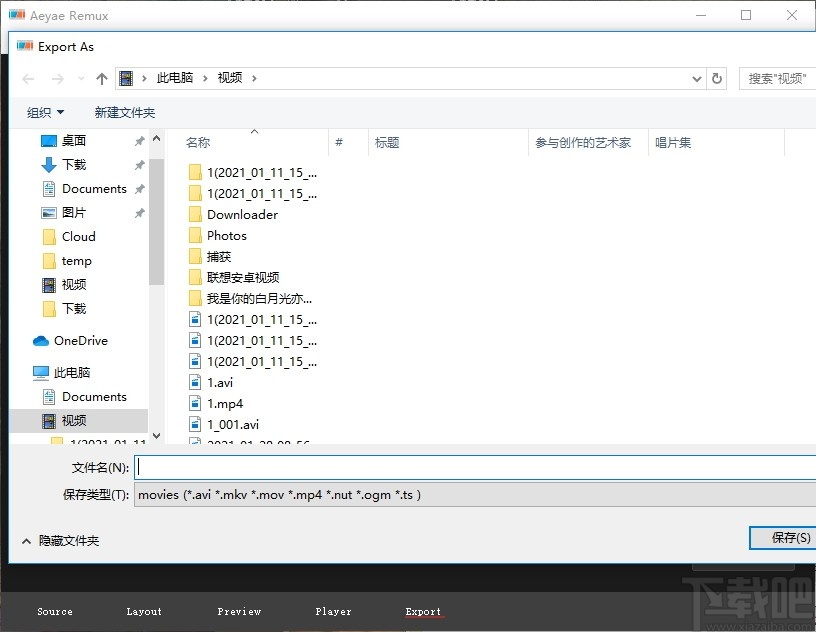Open the Photos folder
Image resolution: width=816 pixels, height=632 pixels.
[228, 235]
